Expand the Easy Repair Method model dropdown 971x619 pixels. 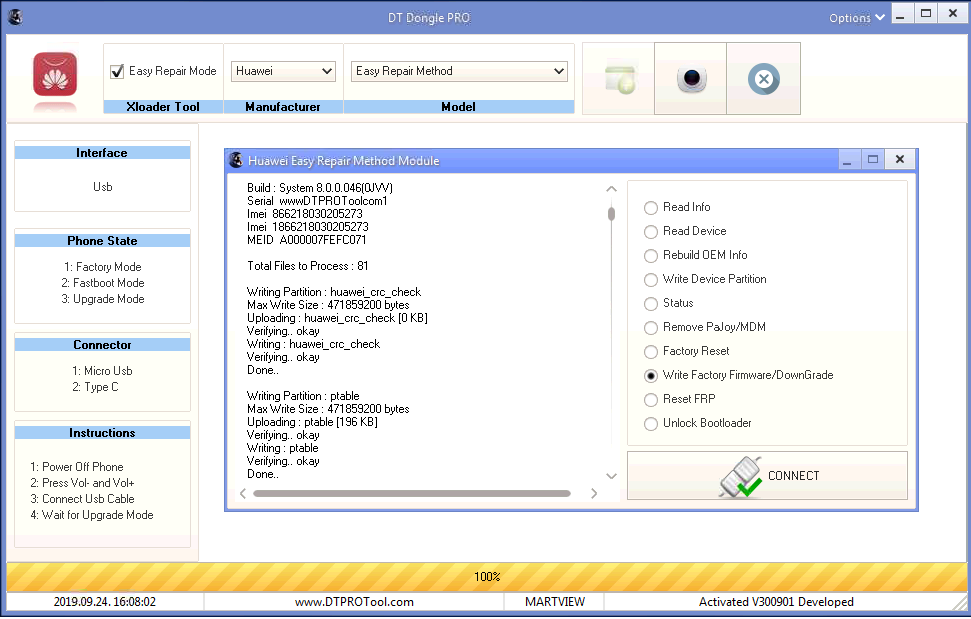click(459, 71)
